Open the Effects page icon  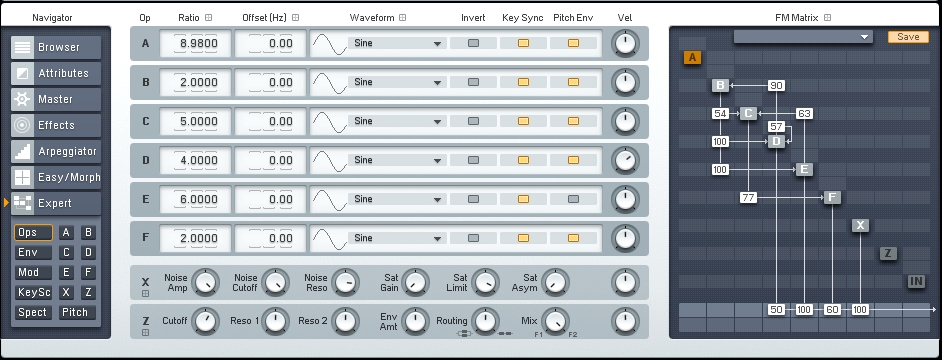[x=23, y=125]
